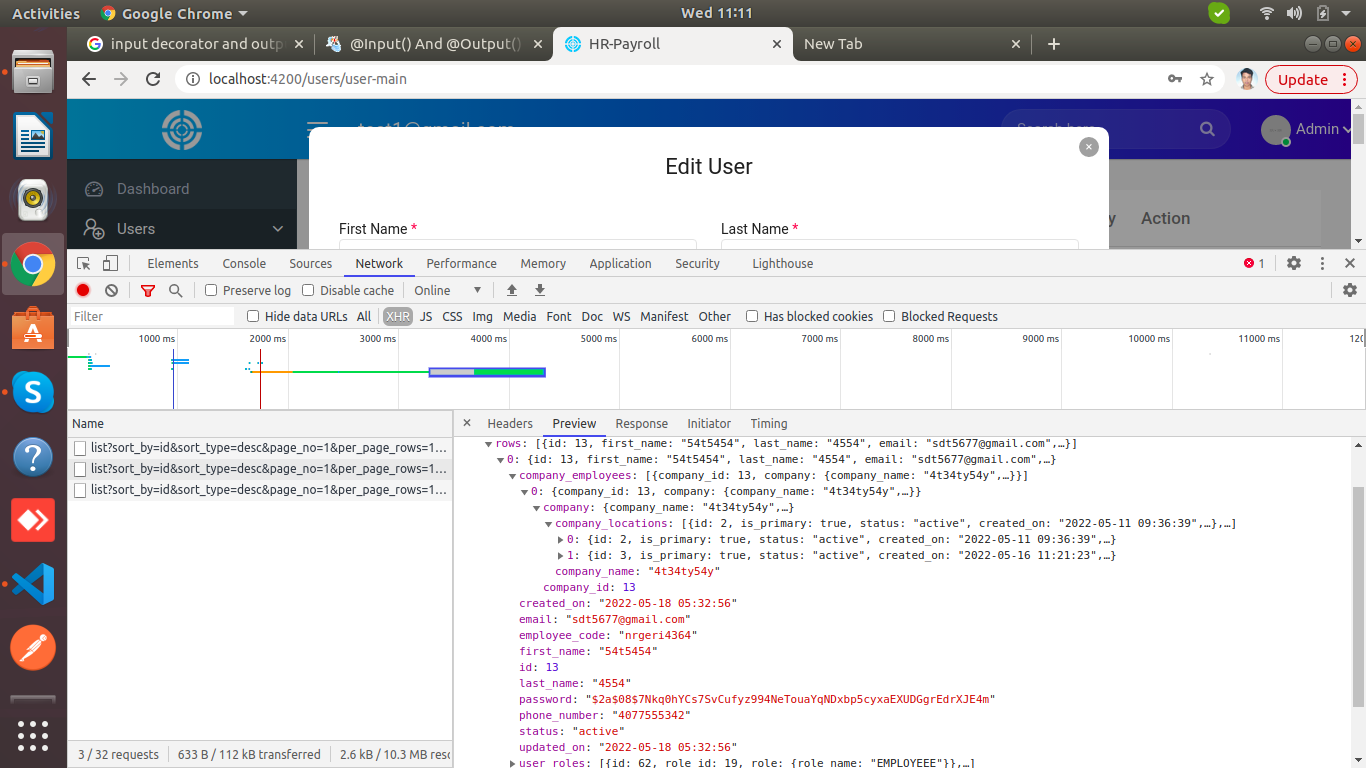Image resolution: width=1366 pixels, height=768 pixels.
Task: Tick the Hide data URLs checkbox
Action: click(x=253, y=316)
